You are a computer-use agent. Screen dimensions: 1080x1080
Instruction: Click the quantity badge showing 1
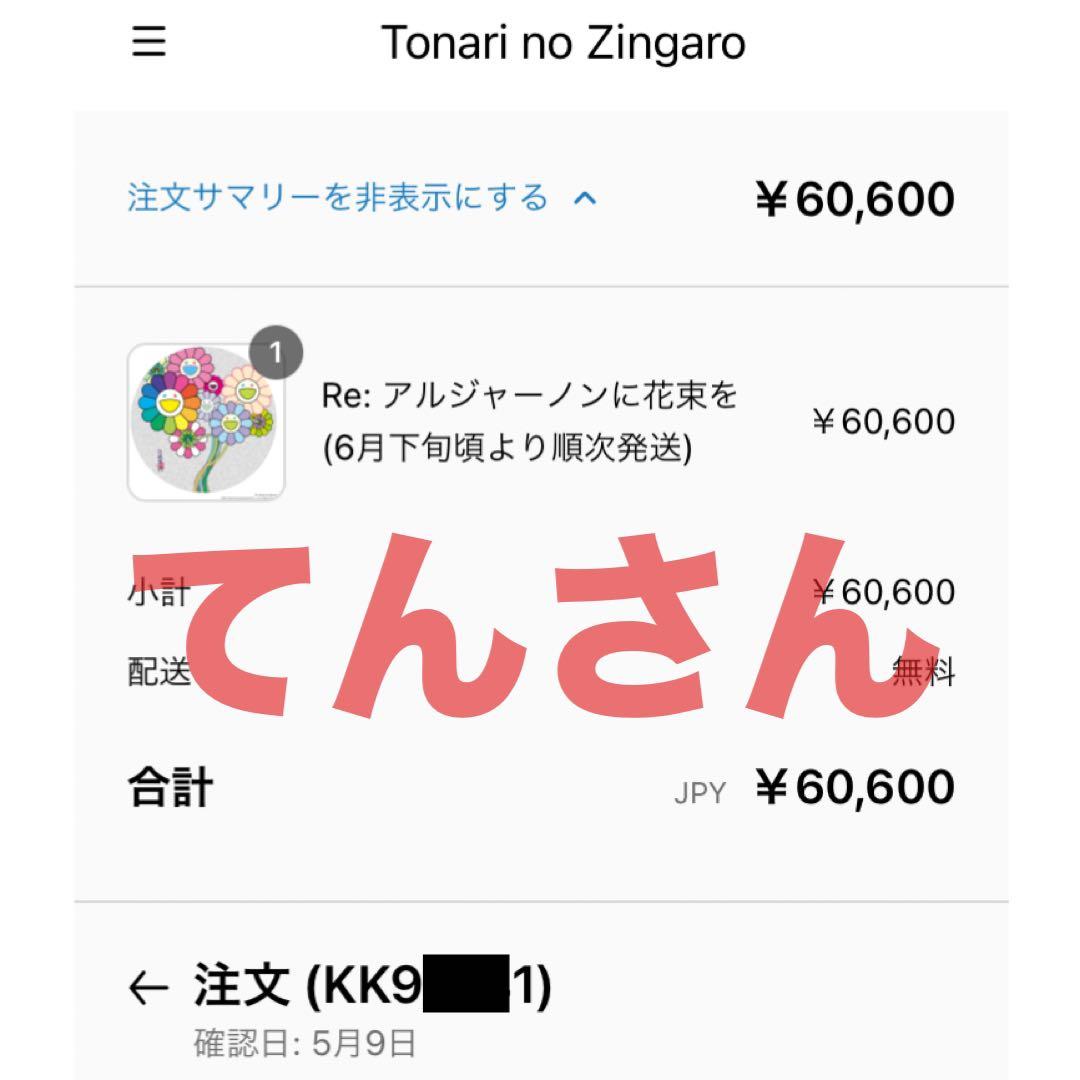pos(277,351)
